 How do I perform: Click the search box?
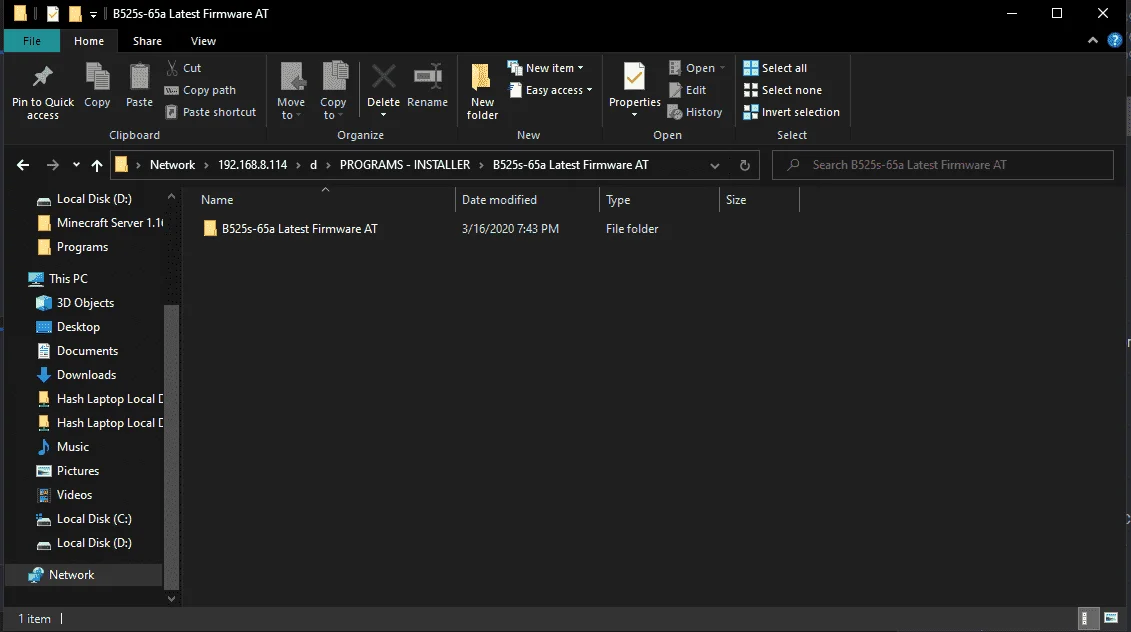click(x=942, y=164)
